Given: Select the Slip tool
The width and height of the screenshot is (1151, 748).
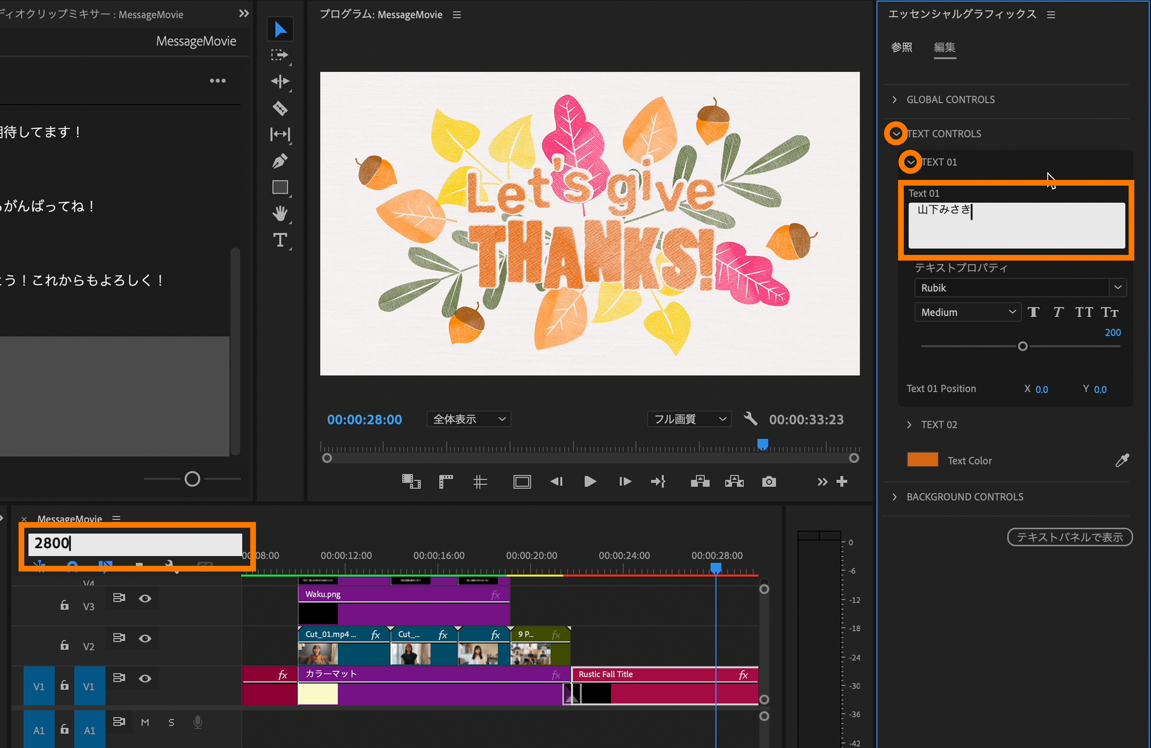Looking at the screenshot, I should click(x=280, y=134).
